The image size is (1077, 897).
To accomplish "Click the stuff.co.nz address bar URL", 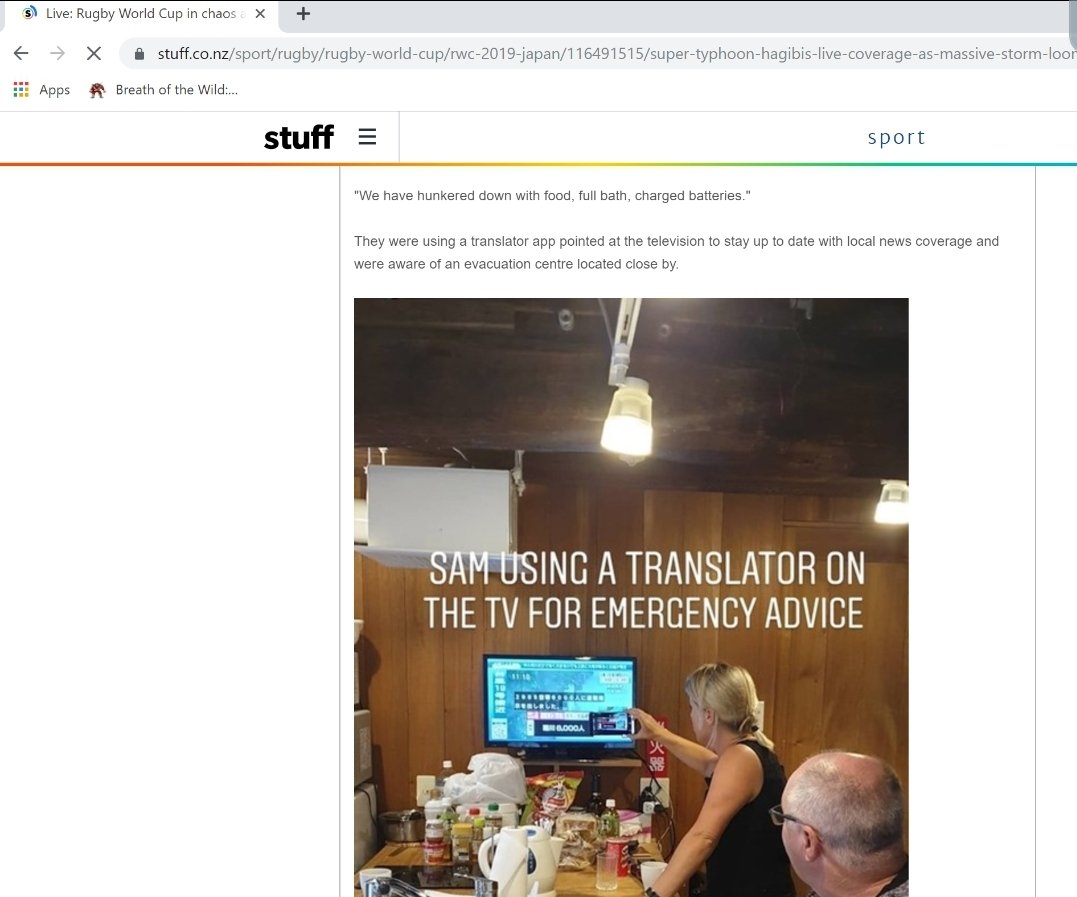I will pos(615,54).
